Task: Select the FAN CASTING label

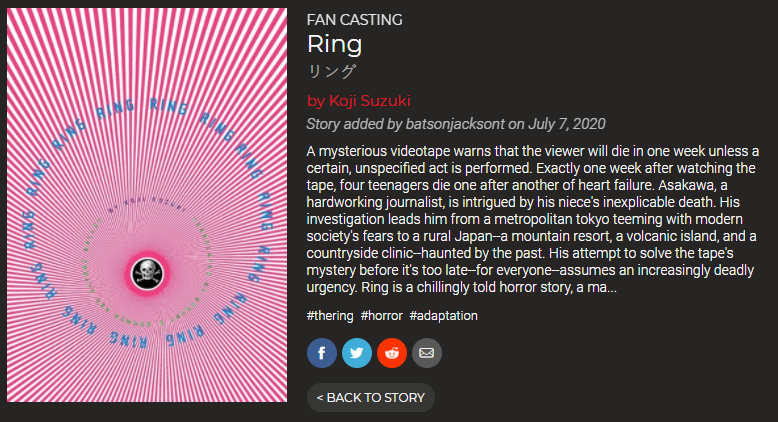Action: (x=354, y=20)
